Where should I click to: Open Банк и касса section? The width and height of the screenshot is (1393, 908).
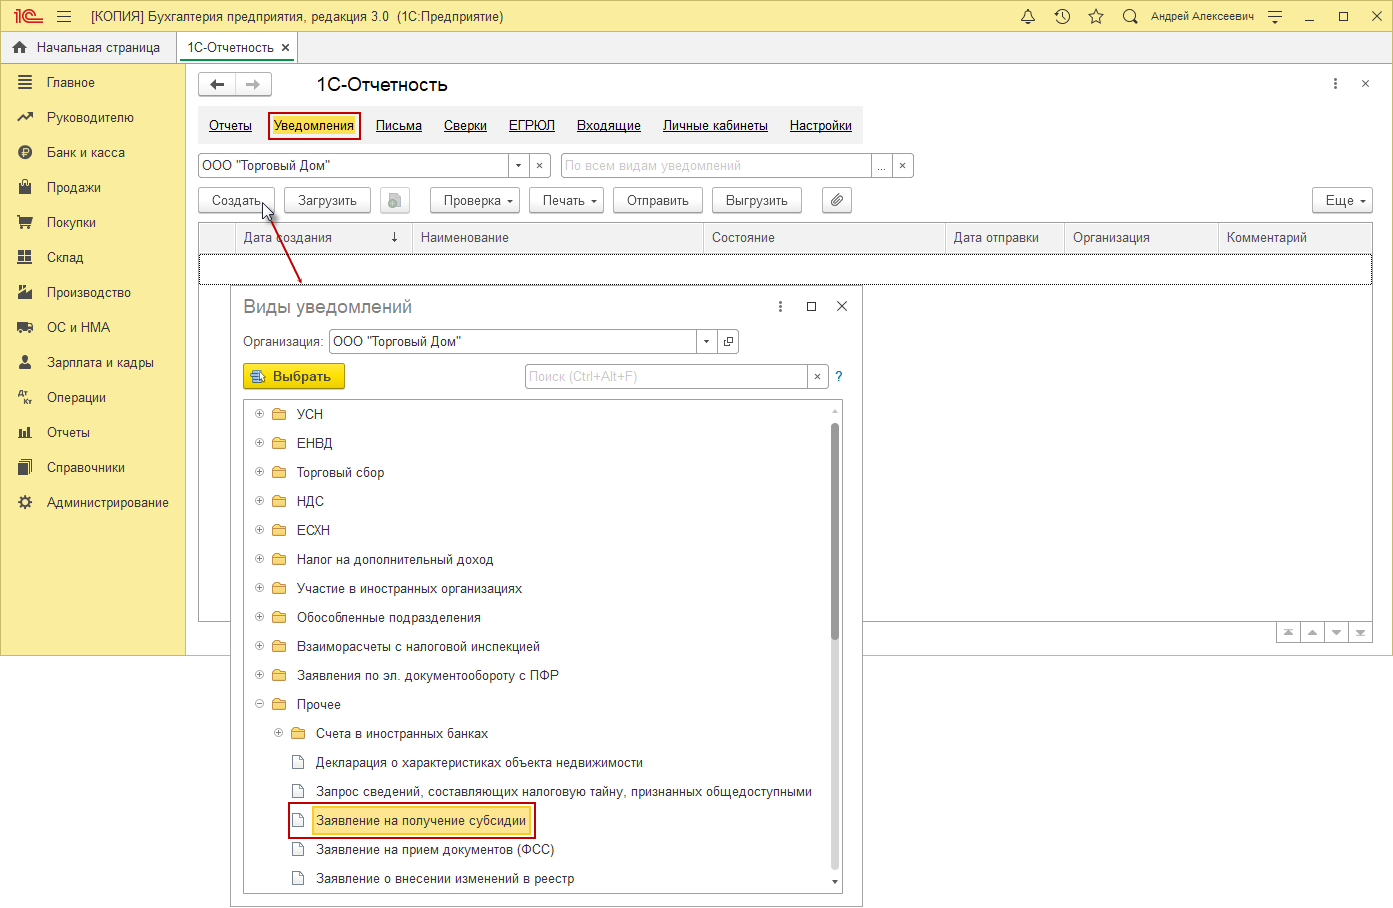pyautogui.click(x=85, y=153)
